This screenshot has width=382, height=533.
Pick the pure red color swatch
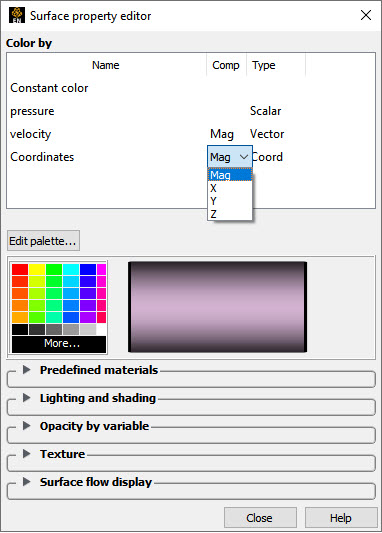[20, 269]
